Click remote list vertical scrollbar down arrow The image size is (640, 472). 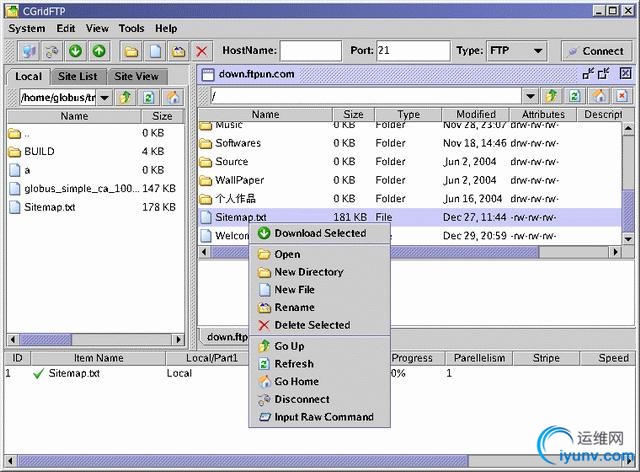point(628,238)
